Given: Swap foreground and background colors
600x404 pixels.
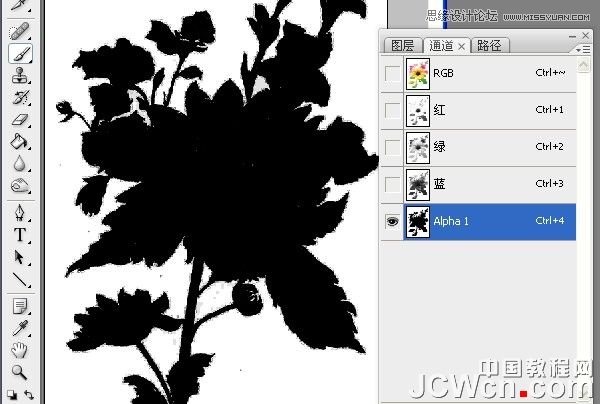Looking at the screenshot, I should 29,394.
